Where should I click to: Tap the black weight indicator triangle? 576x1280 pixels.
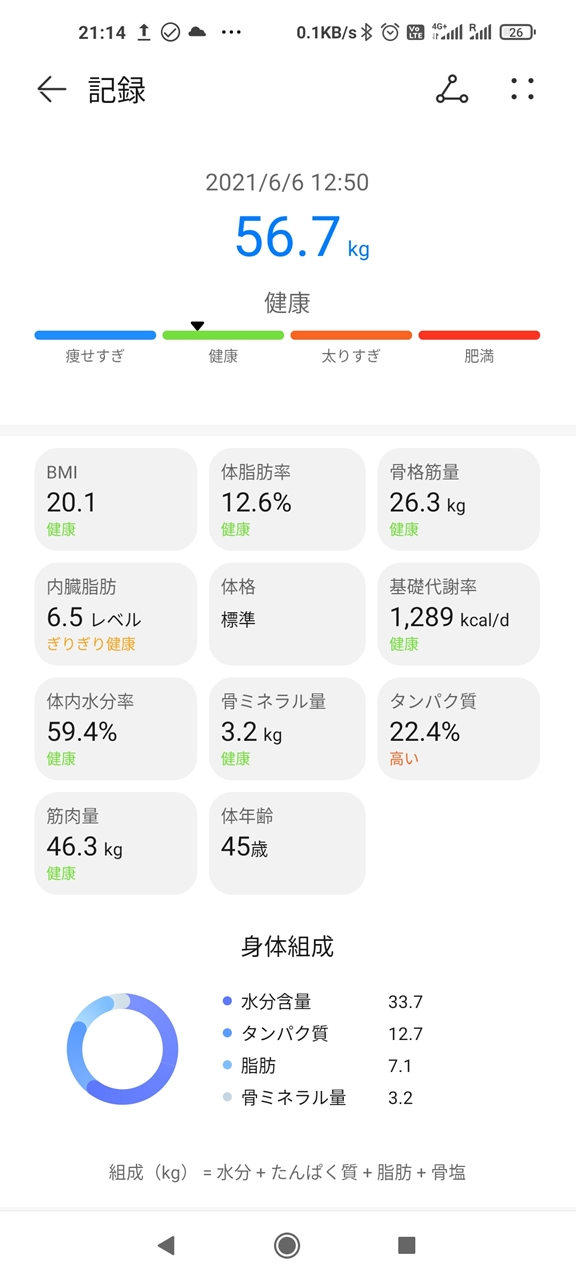[x=197, y=325]
